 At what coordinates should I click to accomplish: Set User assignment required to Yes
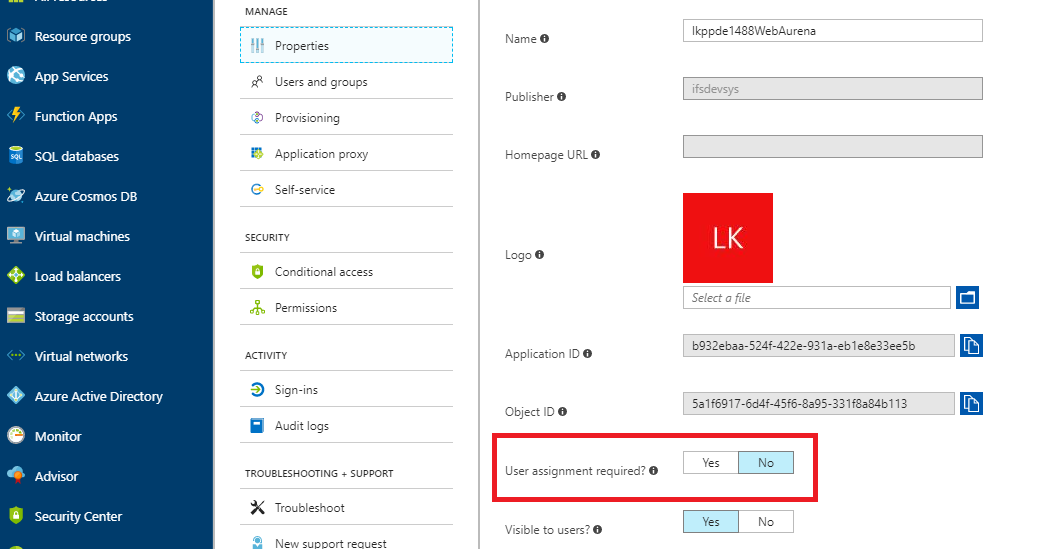711,463
